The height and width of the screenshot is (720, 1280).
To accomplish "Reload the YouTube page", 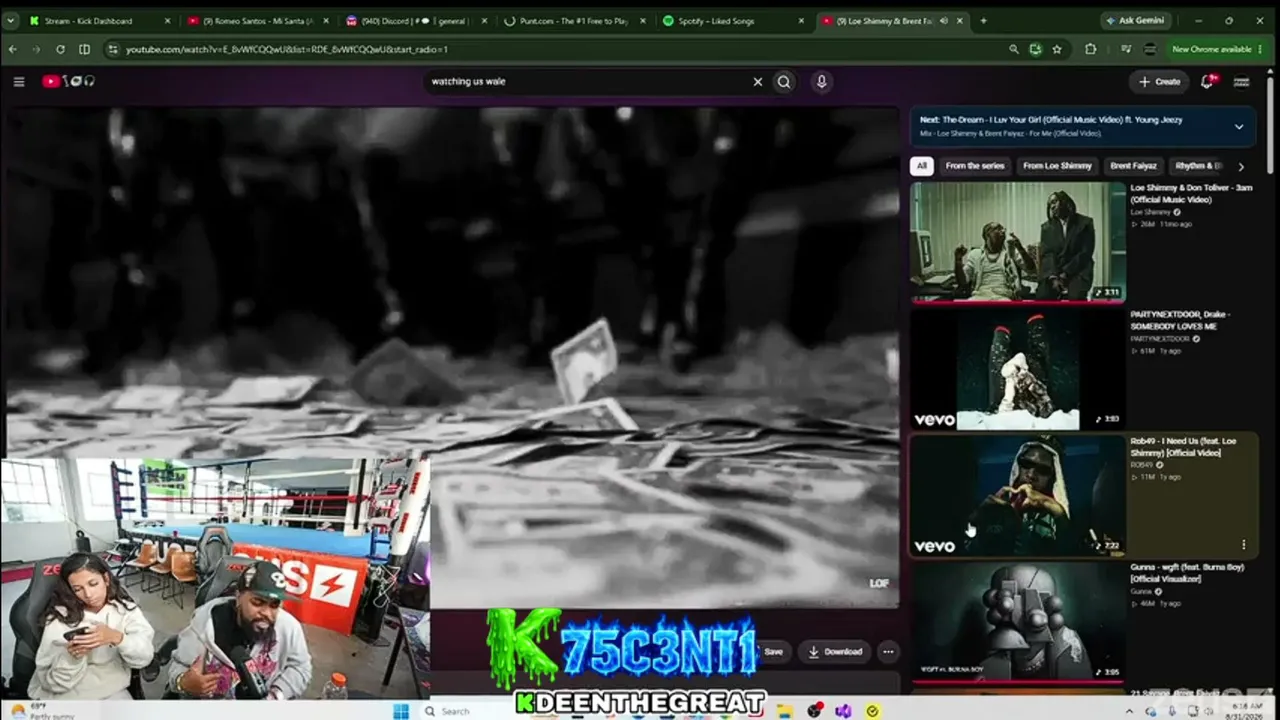I will pos(60,49).
